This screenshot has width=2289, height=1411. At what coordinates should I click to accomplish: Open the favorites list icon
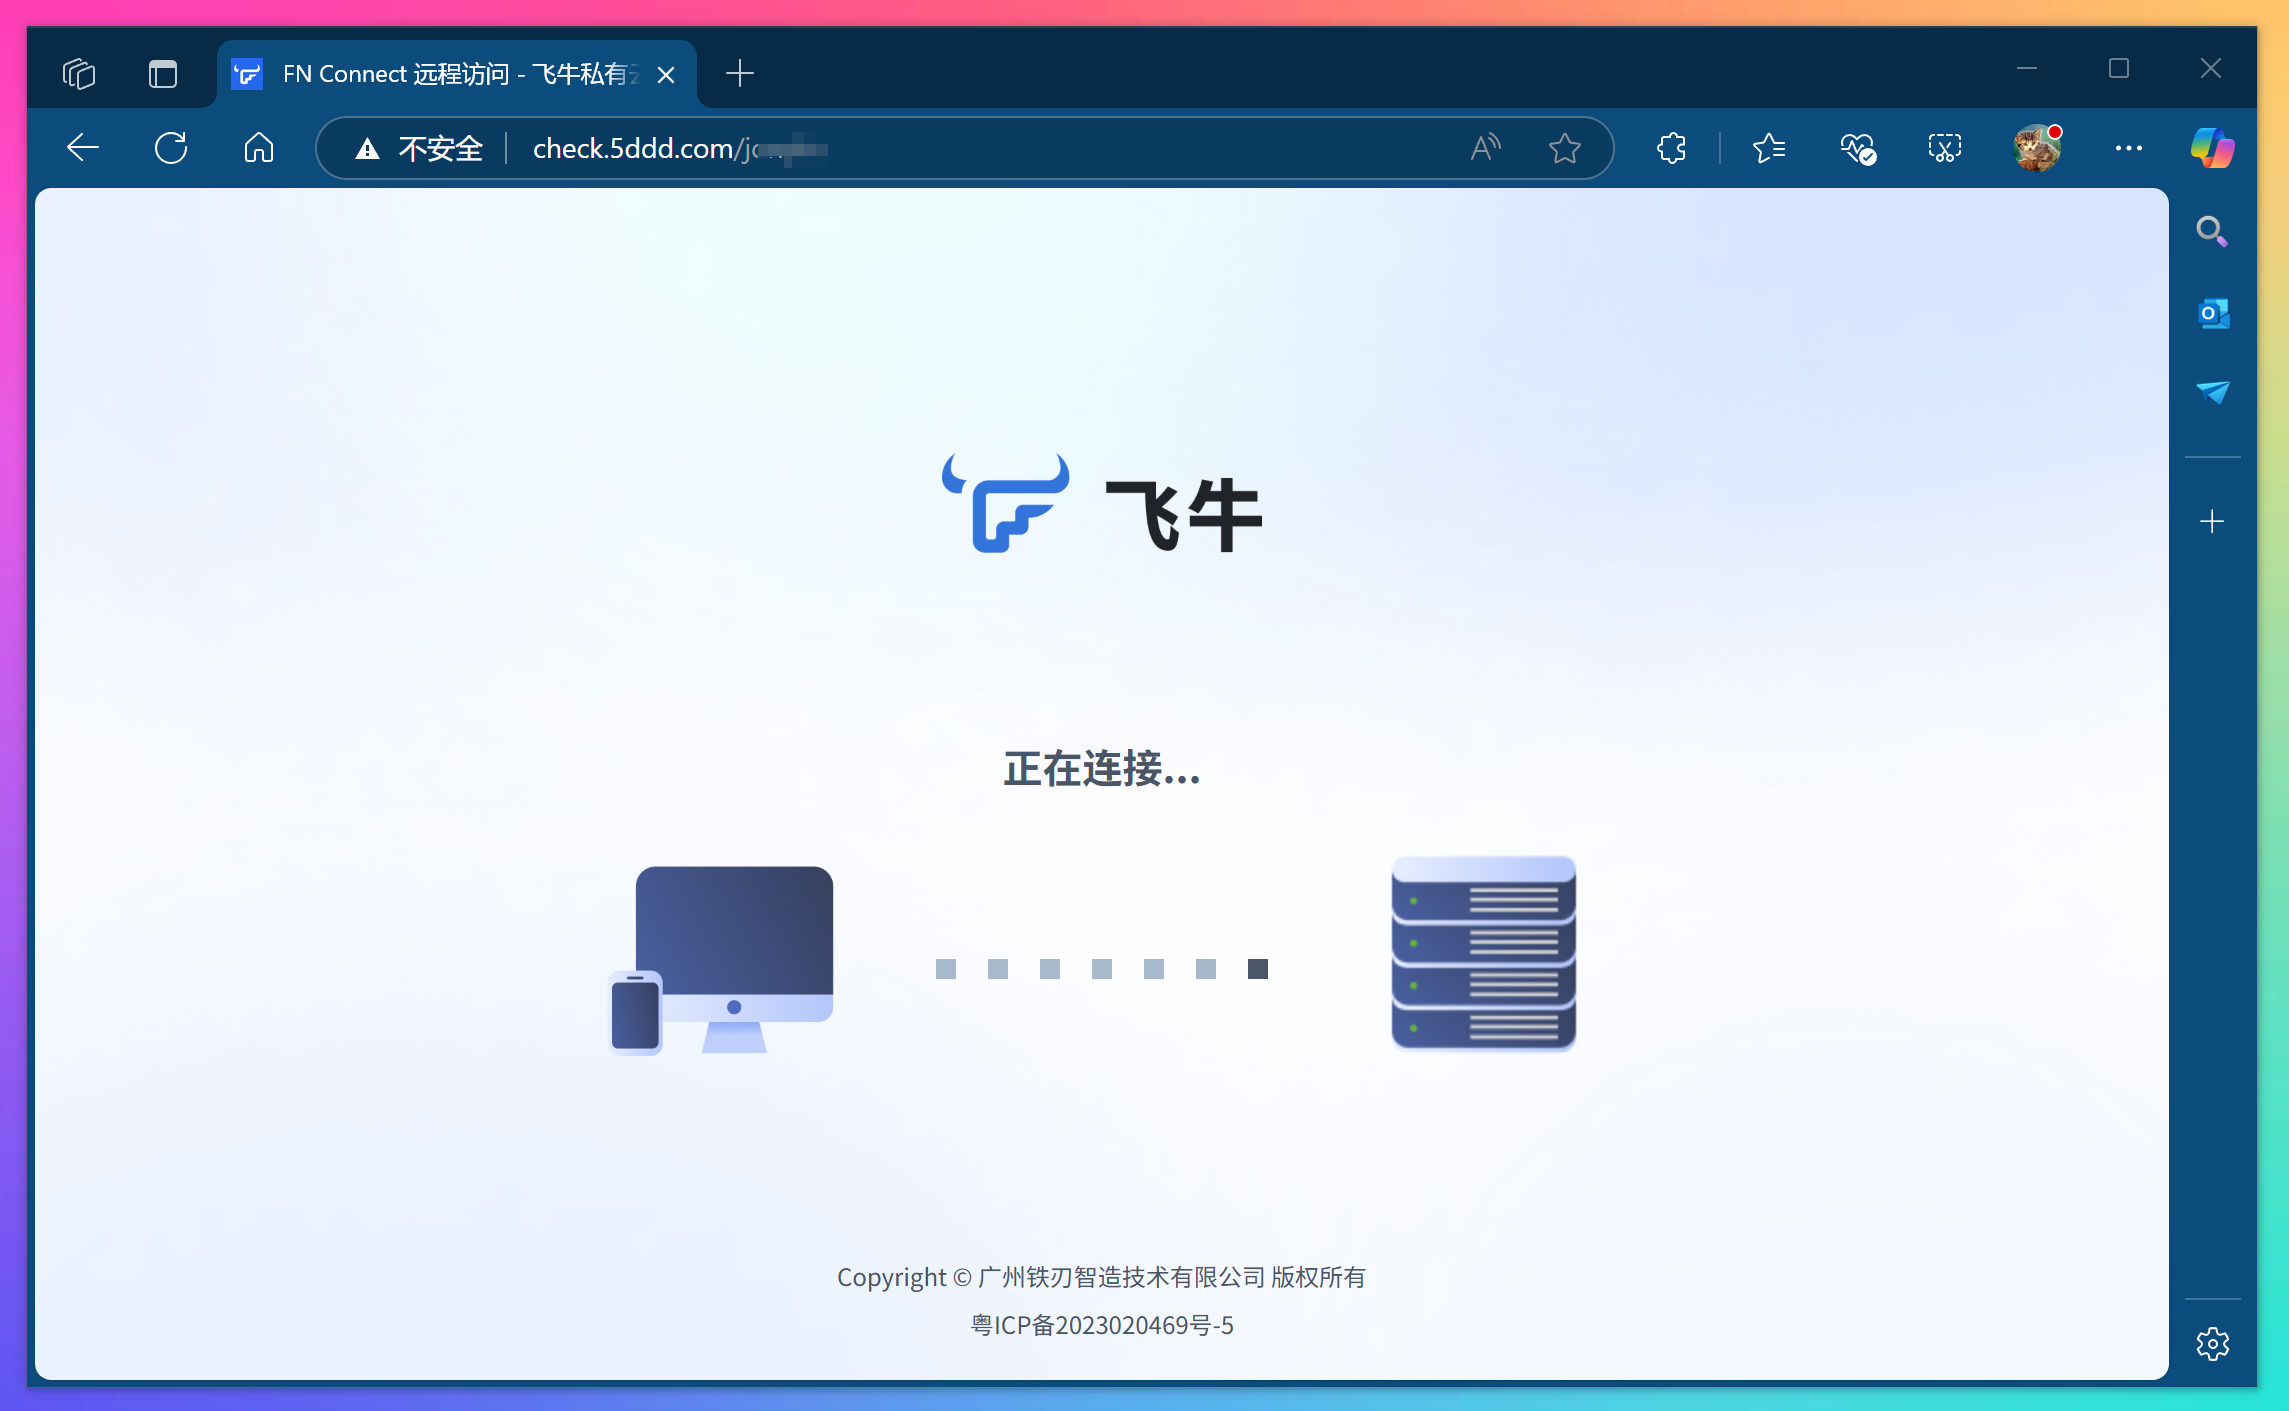(x=1769, y=148)
